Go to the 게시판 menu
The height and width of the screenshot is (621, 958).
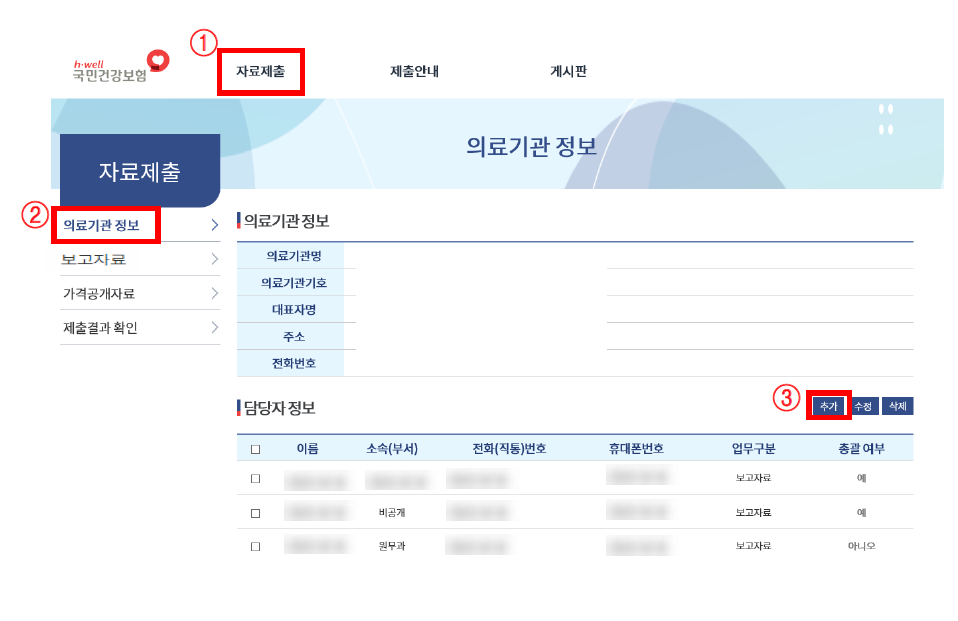568,72
